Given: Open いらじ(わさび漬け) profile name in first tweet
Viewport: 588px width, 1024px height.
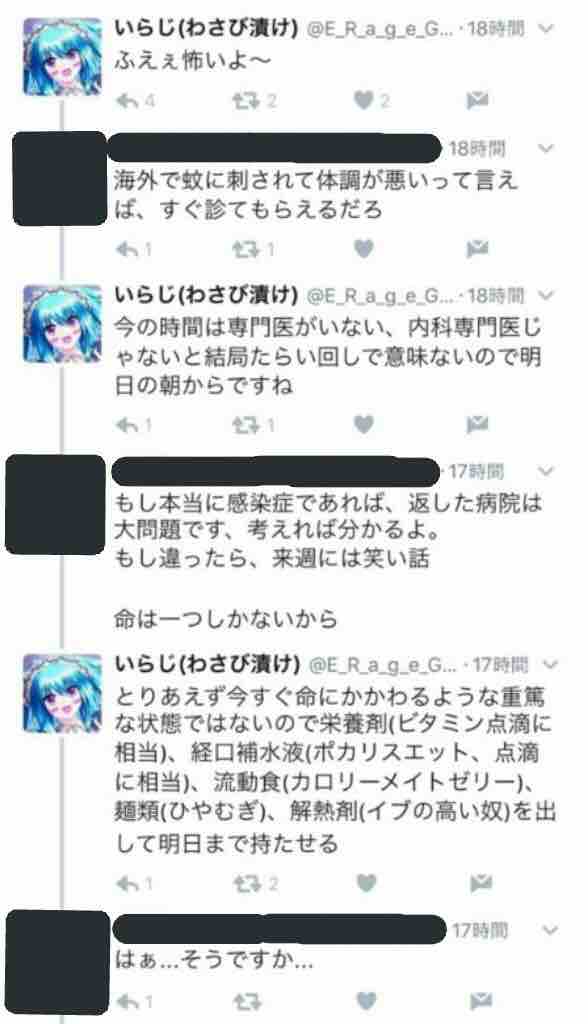Looking at the screenshot, I should (206, 28).
